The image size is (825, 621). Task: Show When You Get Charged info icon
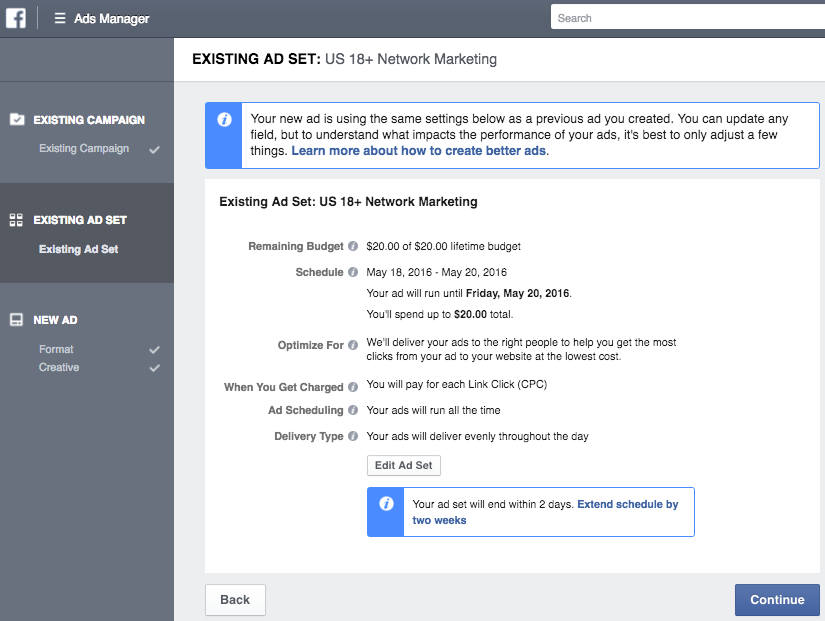coord(353,387)
